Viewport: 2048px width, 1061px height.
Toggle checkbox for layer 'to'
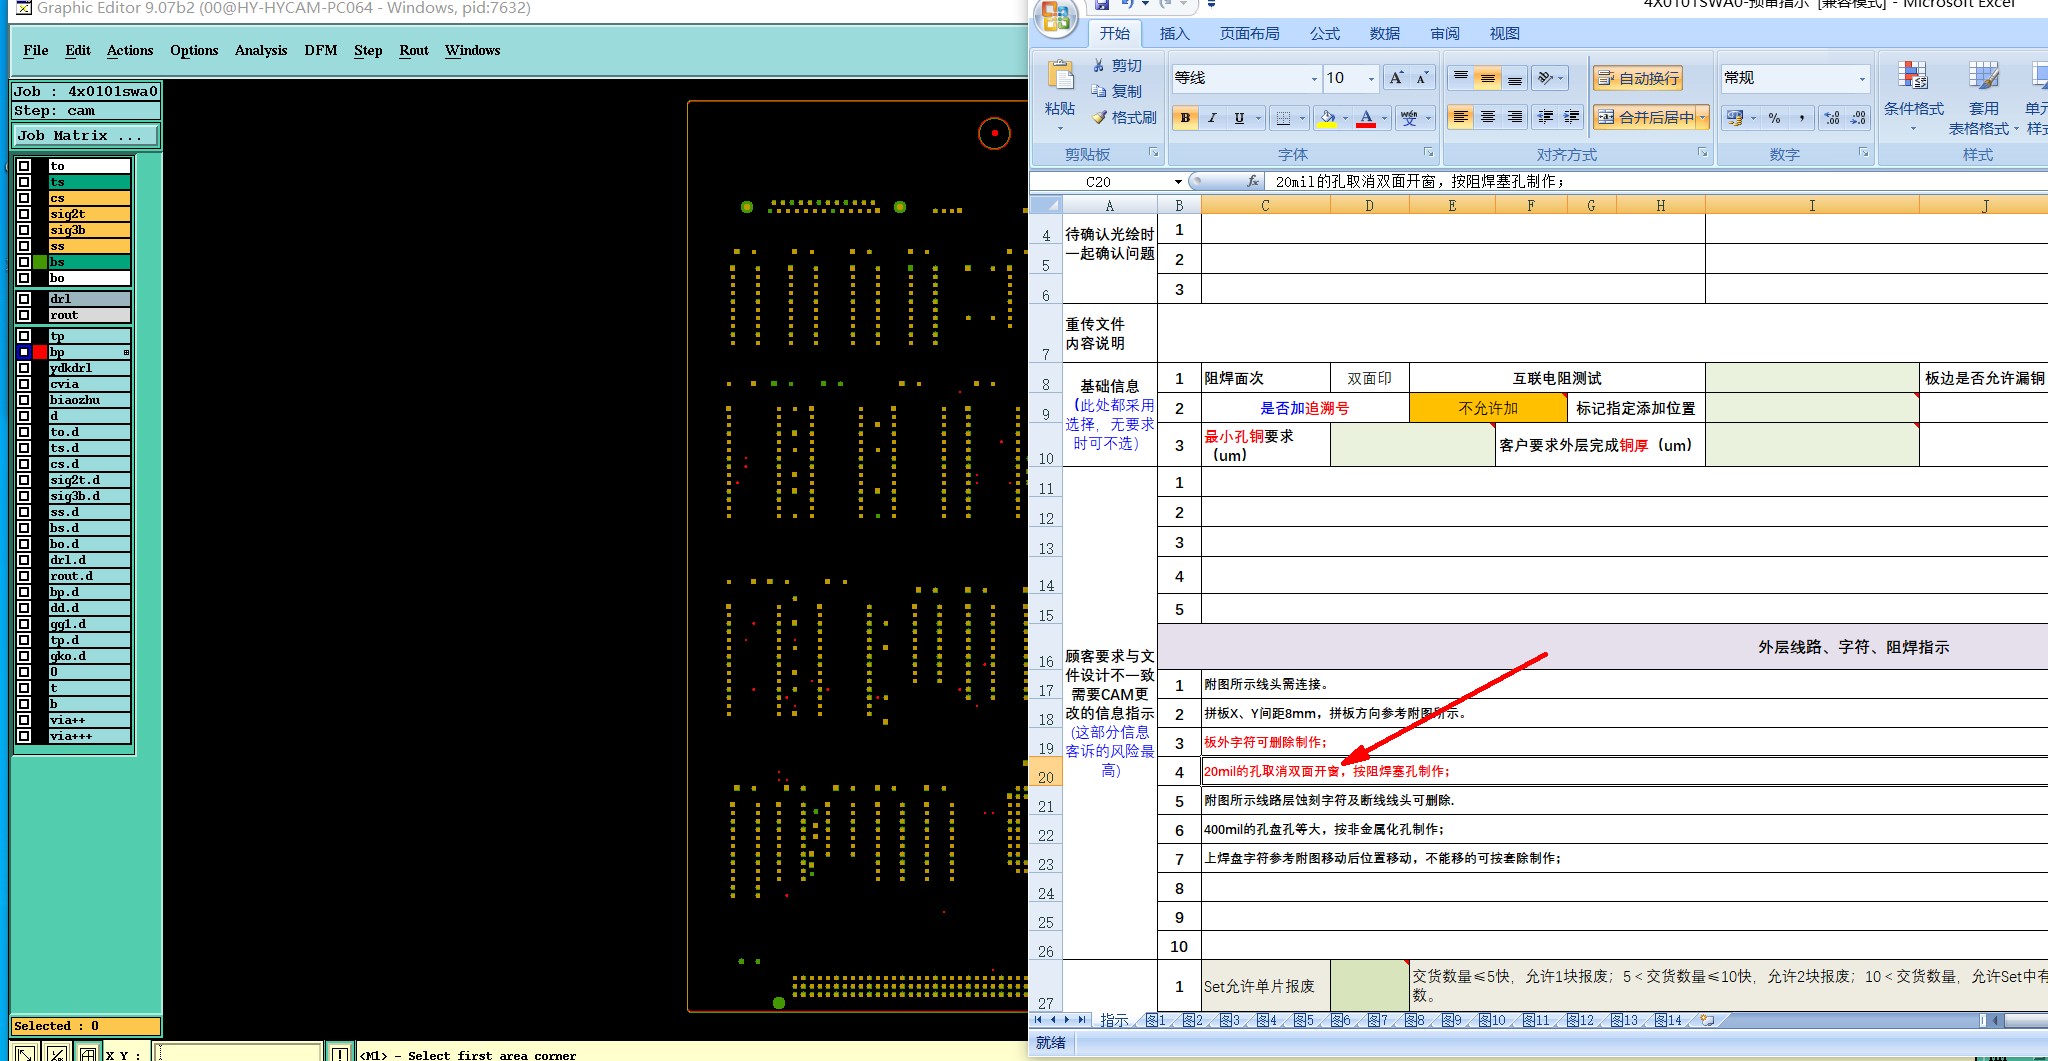point(24,166)
